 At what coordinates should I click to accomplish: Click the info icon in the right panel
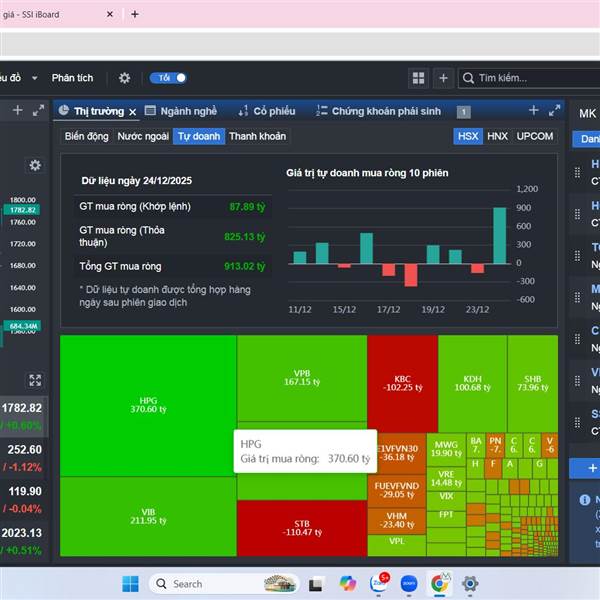[585, 500]
